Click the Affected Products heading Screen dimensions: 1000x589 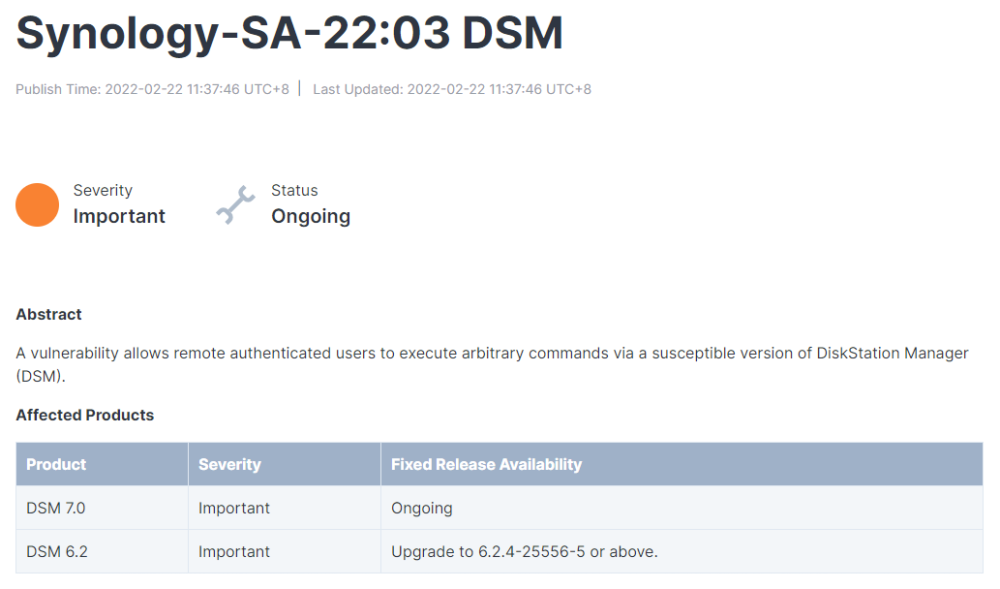click(x=85, y=415)
